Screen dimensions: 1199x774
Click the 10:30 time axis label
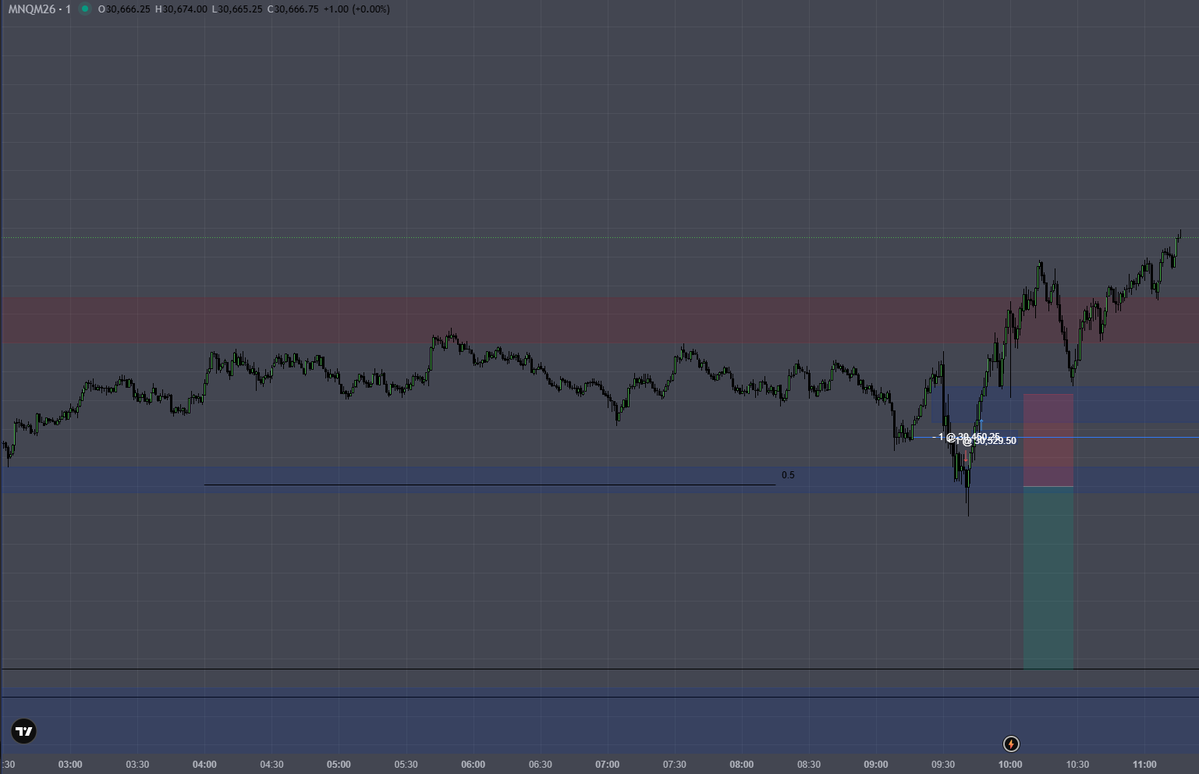tap(1077, 764)
